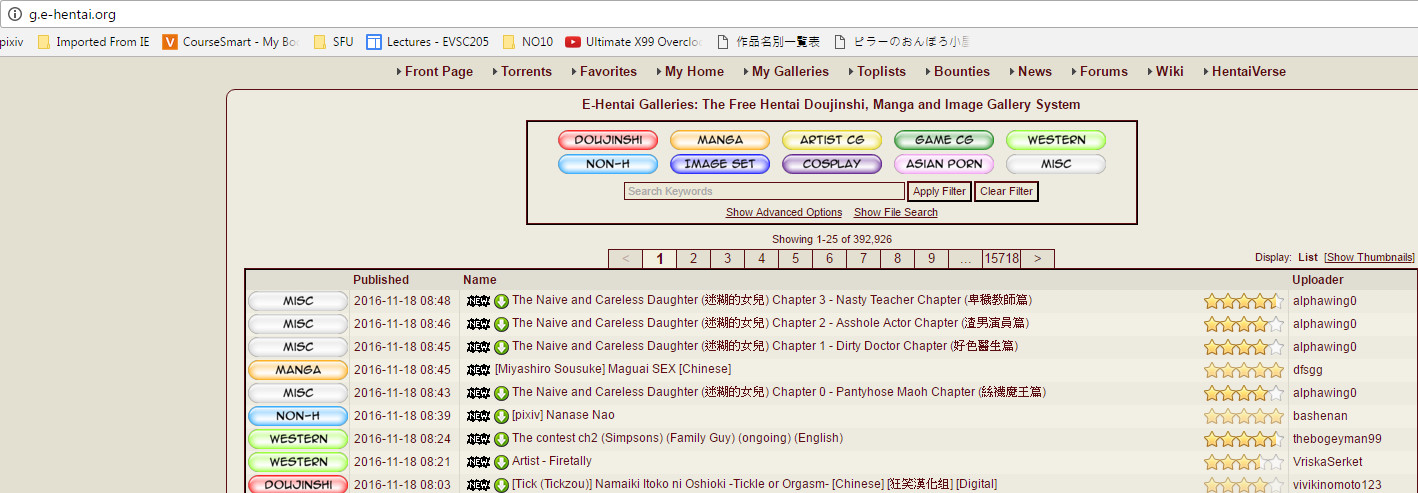Viewport: 1418px width, 493px height.
Task: Focus the Search Keywords input field
Action: click(x=764, y=191)
